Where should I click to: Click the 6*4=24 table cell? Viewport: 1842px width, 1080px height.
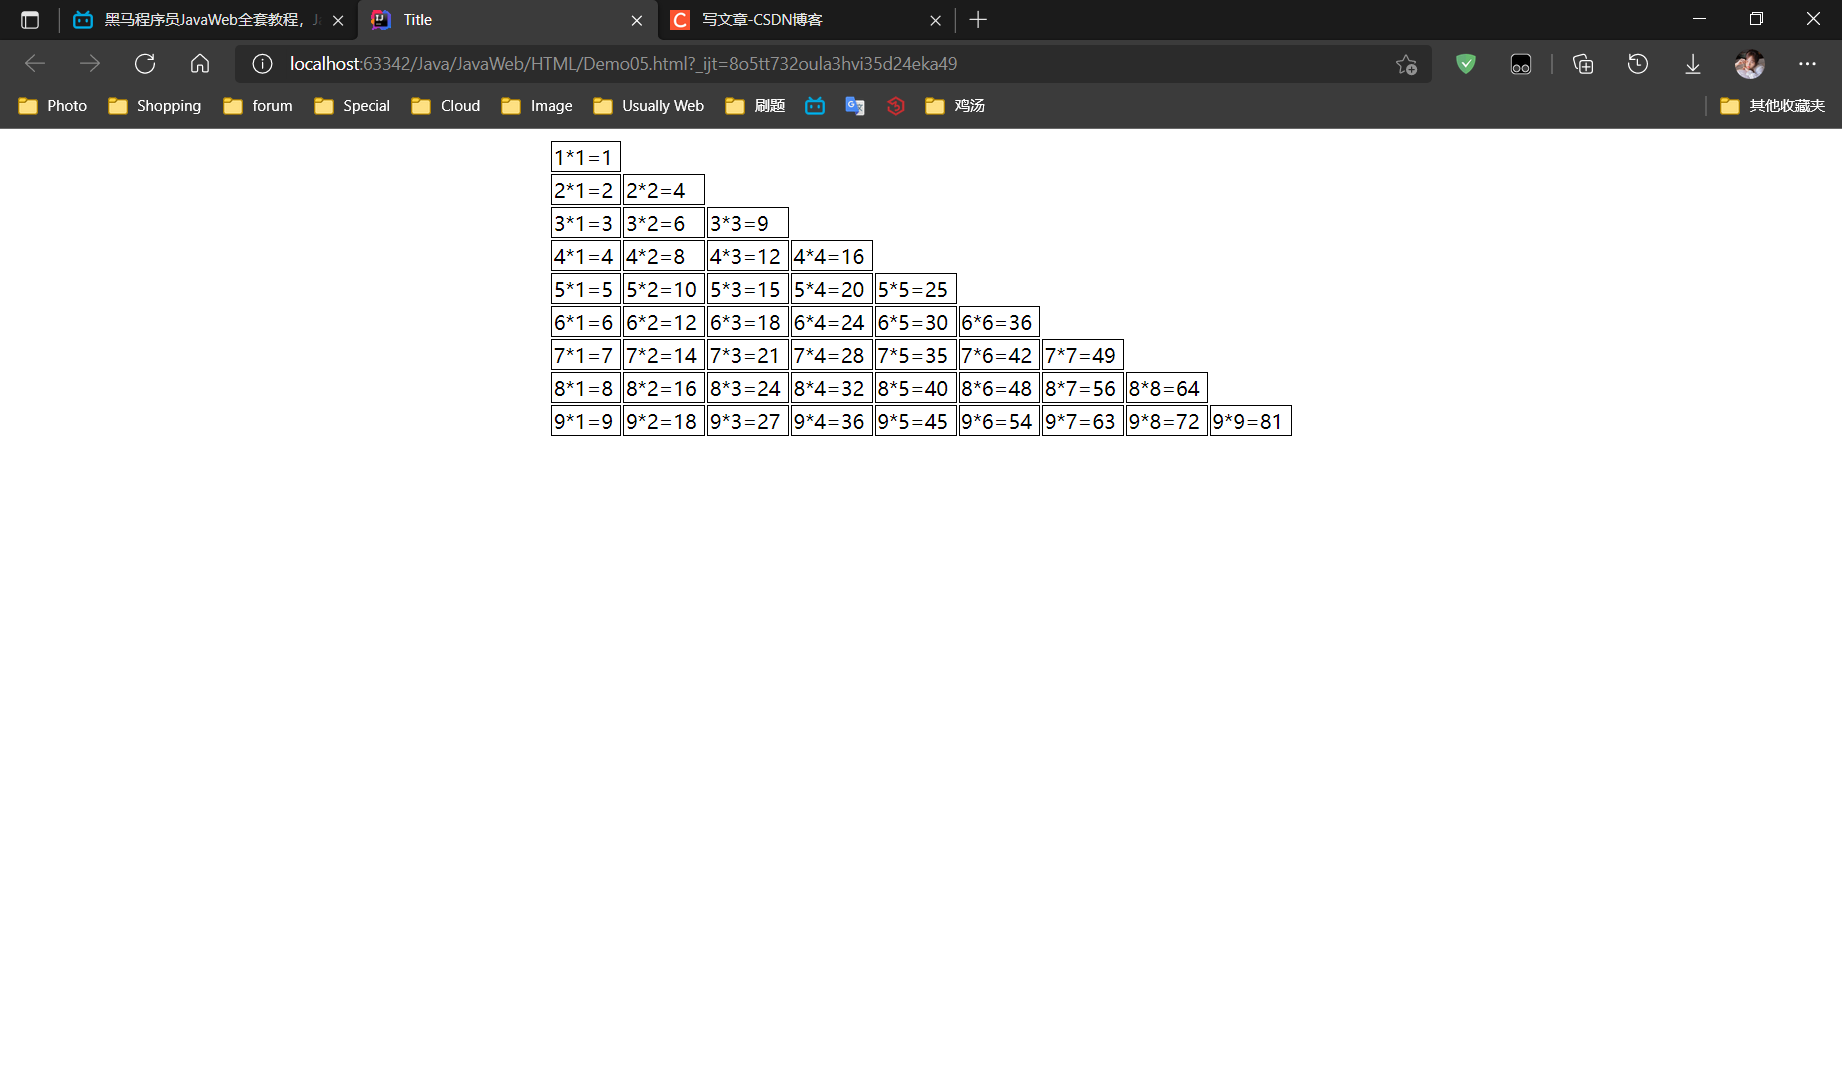(832, 322)
